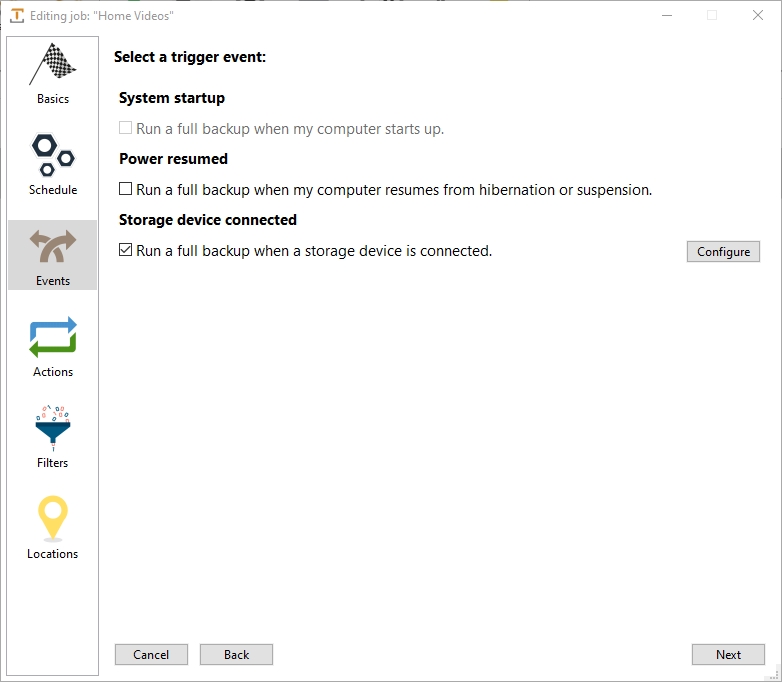Enable backup on system startup checkbox
Image resolution: width=782 pixels, height=682 pixels.
click(x=125, y=128)
